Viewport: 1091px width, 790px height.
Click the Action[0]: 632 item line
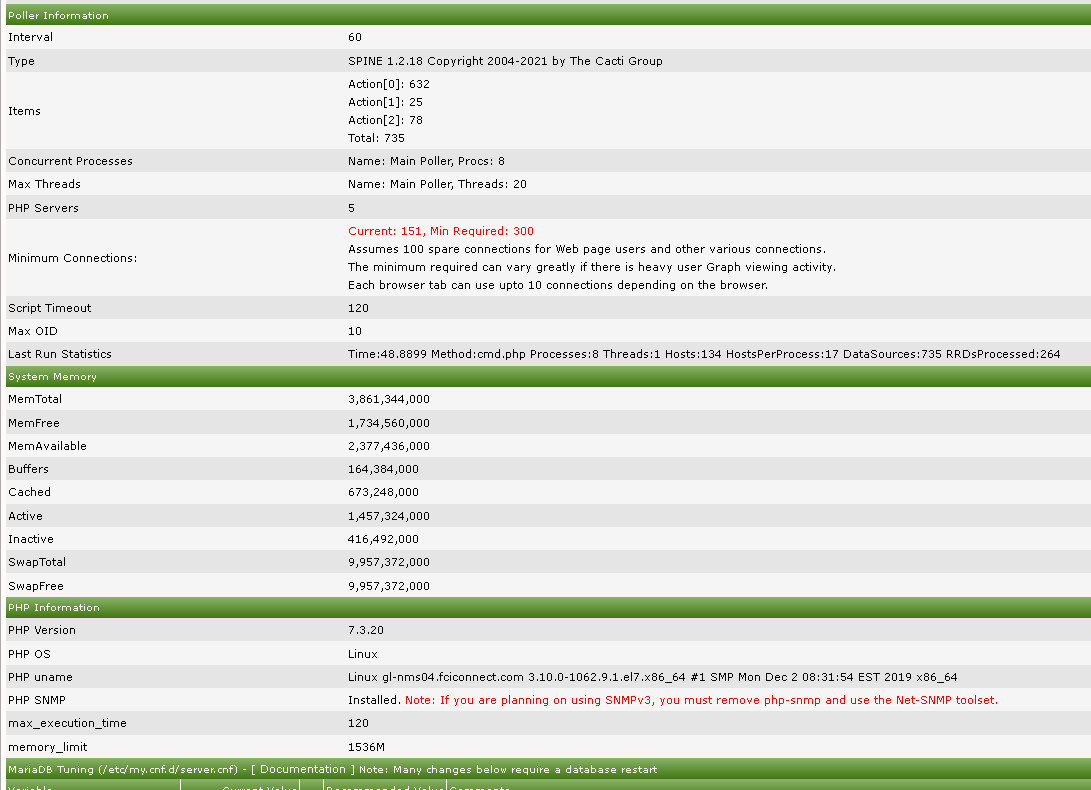click(389, 84)
